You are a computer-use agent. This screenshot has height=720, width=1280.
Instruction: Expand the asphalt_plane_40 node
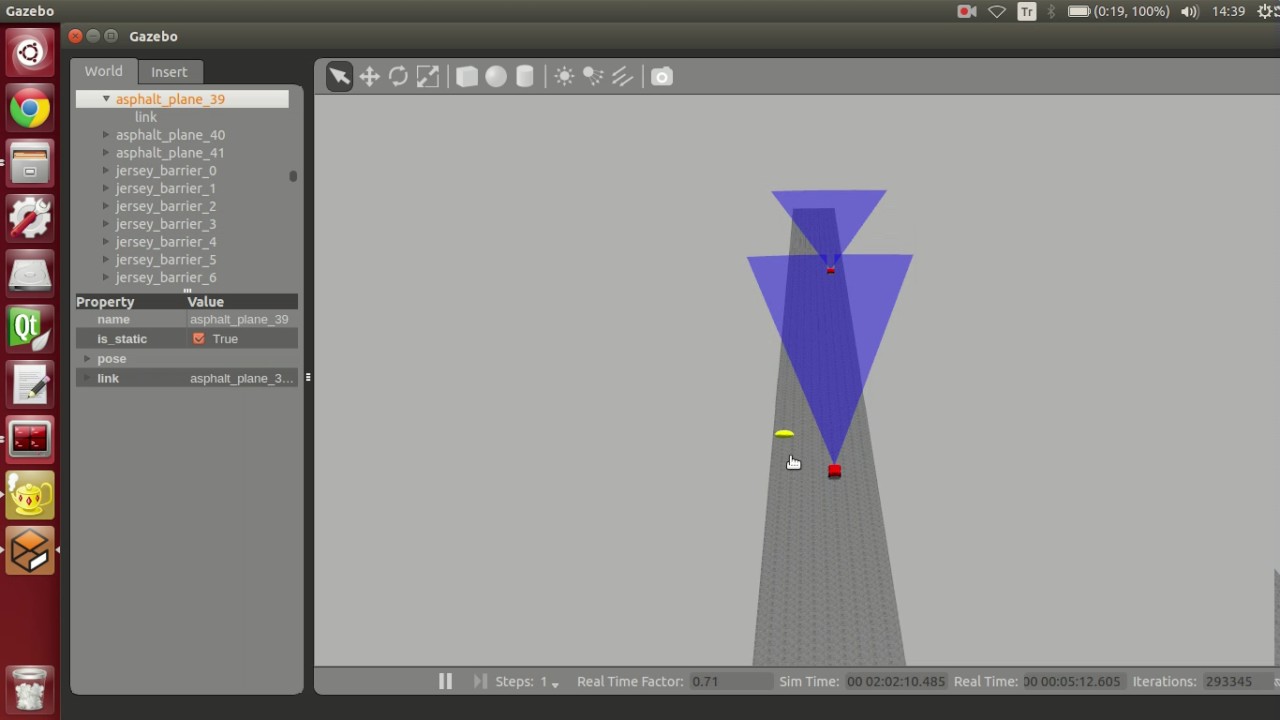(x=106, y=135)
